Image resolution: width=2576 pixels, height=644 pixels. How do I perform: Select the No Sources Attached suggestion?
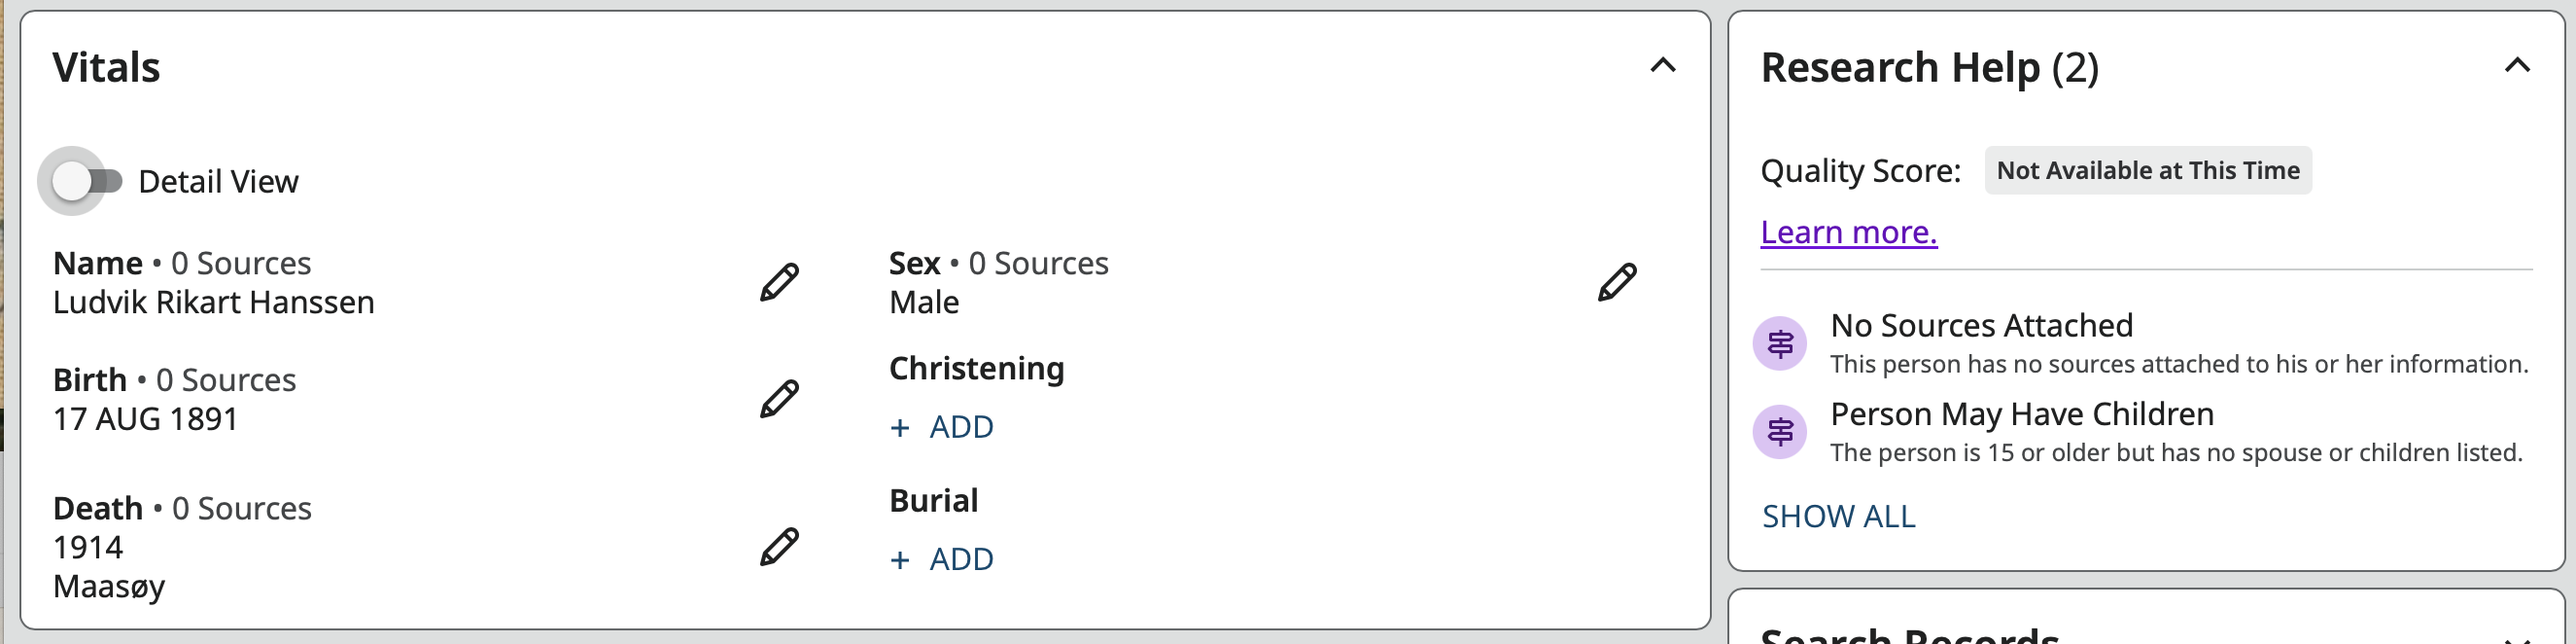[x=1981, y=326]
